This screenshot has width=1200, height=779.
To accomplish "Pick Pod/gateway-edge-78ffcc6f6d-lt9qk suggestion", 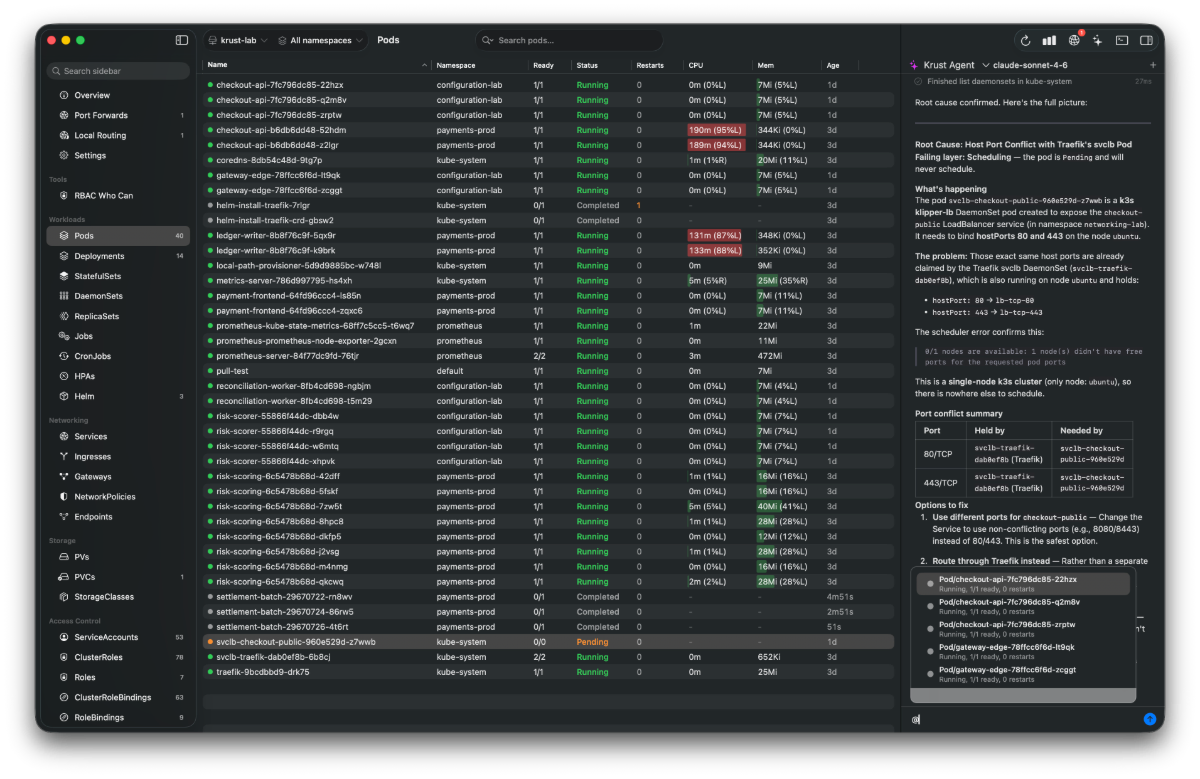I will click(1020, 651).
